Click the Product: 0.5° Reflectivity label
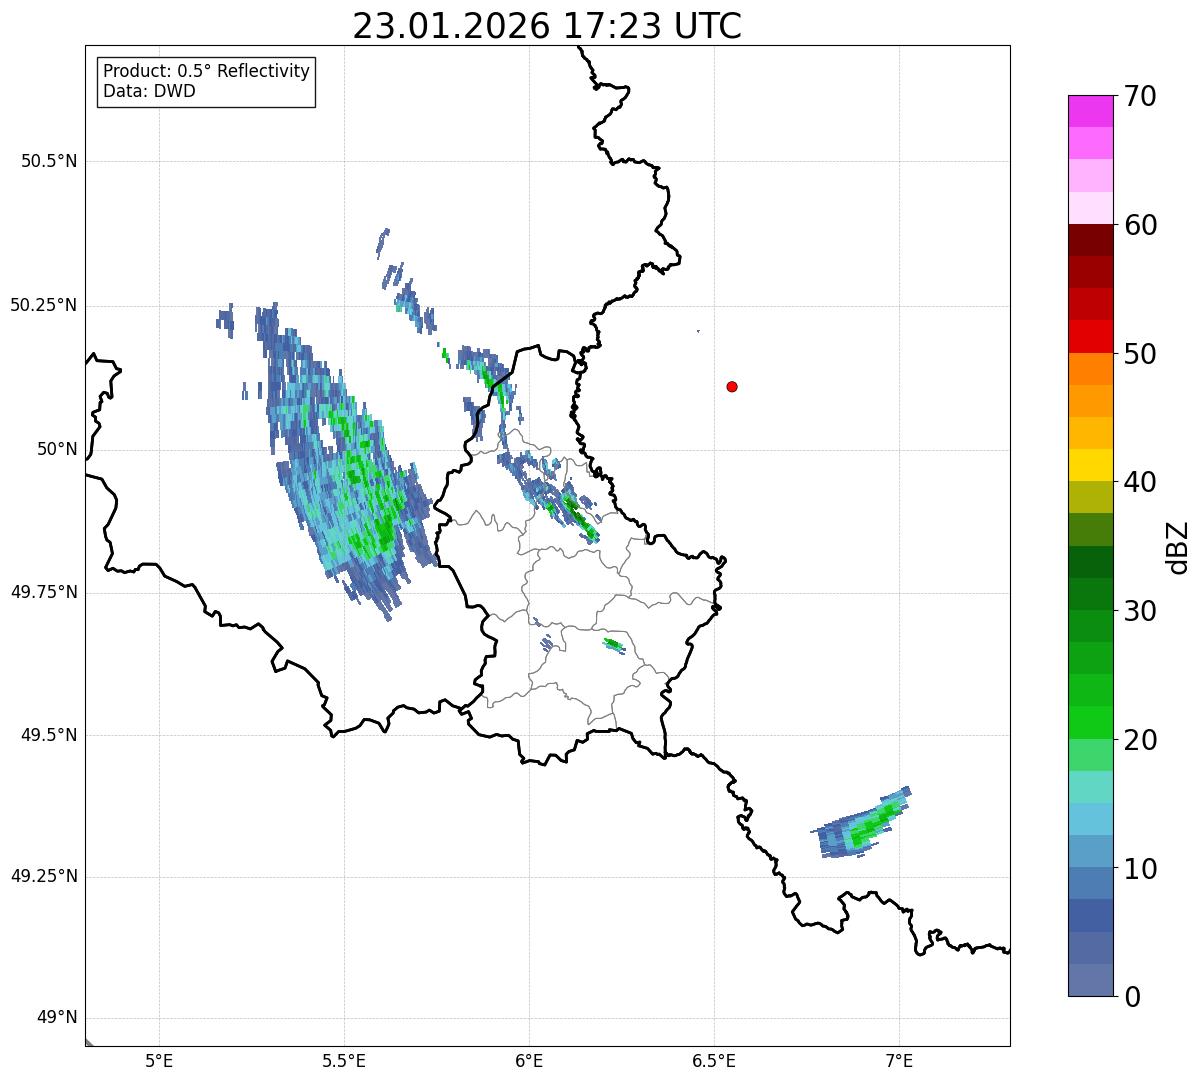Image resolution: width=1202 pixels, height=1081 pixels. click(206, 72)
